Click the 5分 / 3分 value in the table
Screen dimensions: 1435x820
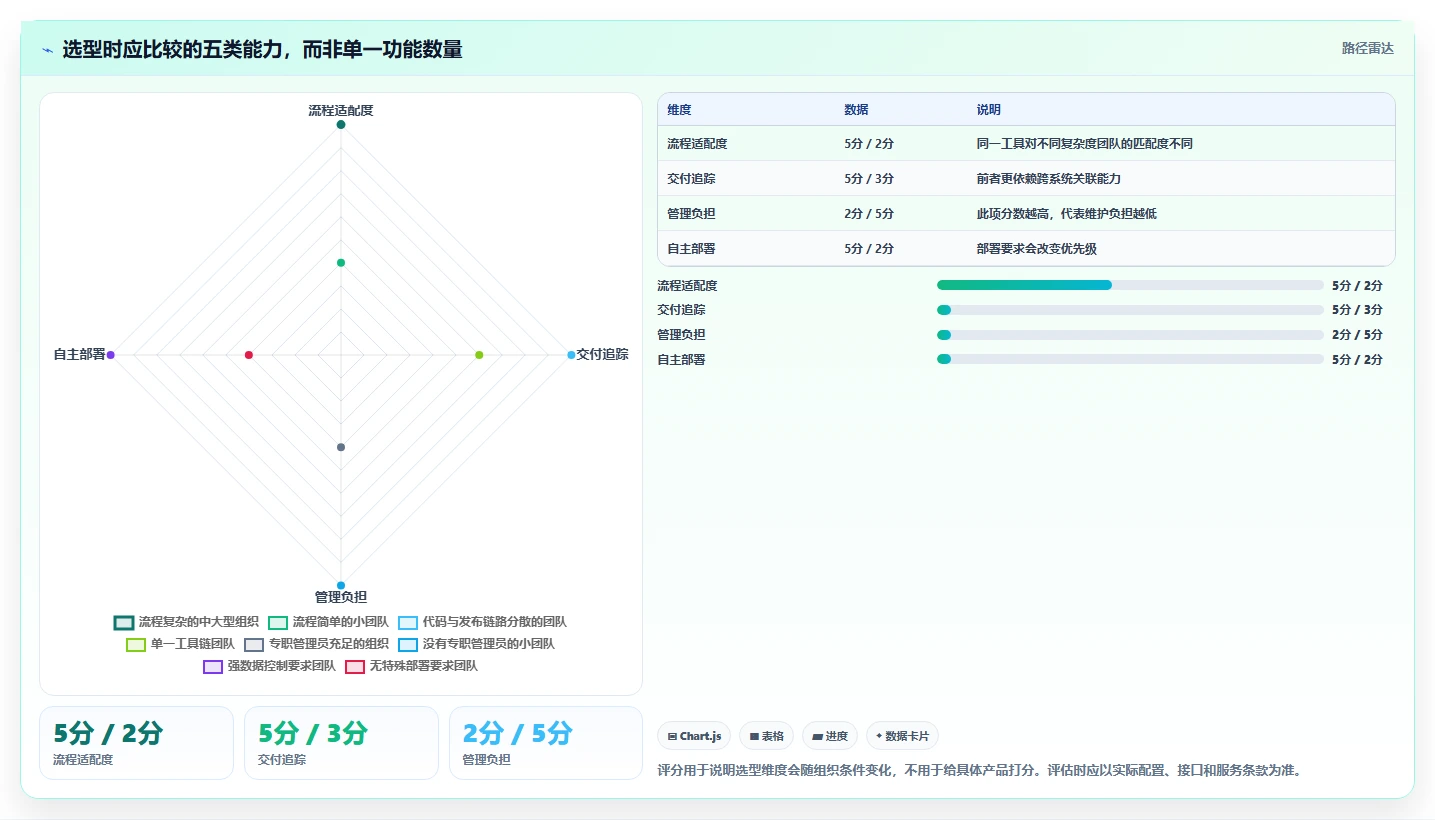click(869, 179)
